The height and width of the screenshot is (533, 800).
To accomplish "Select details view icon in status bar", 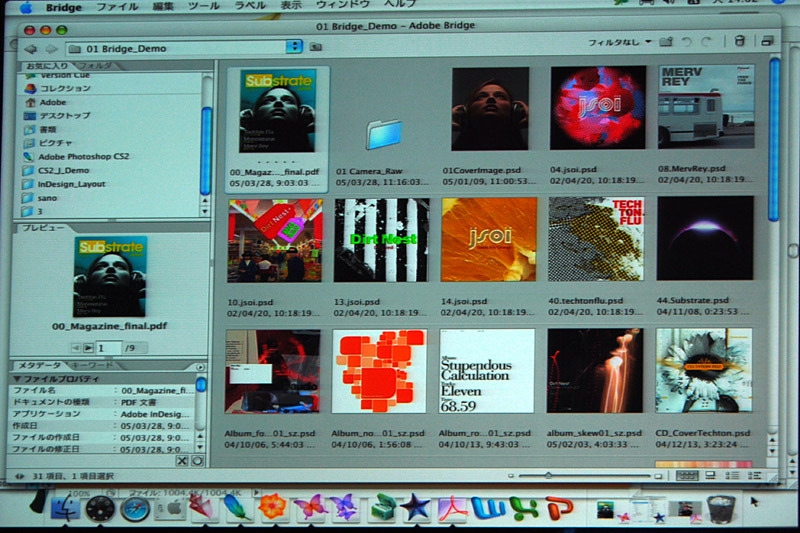I will pos(732,475).
